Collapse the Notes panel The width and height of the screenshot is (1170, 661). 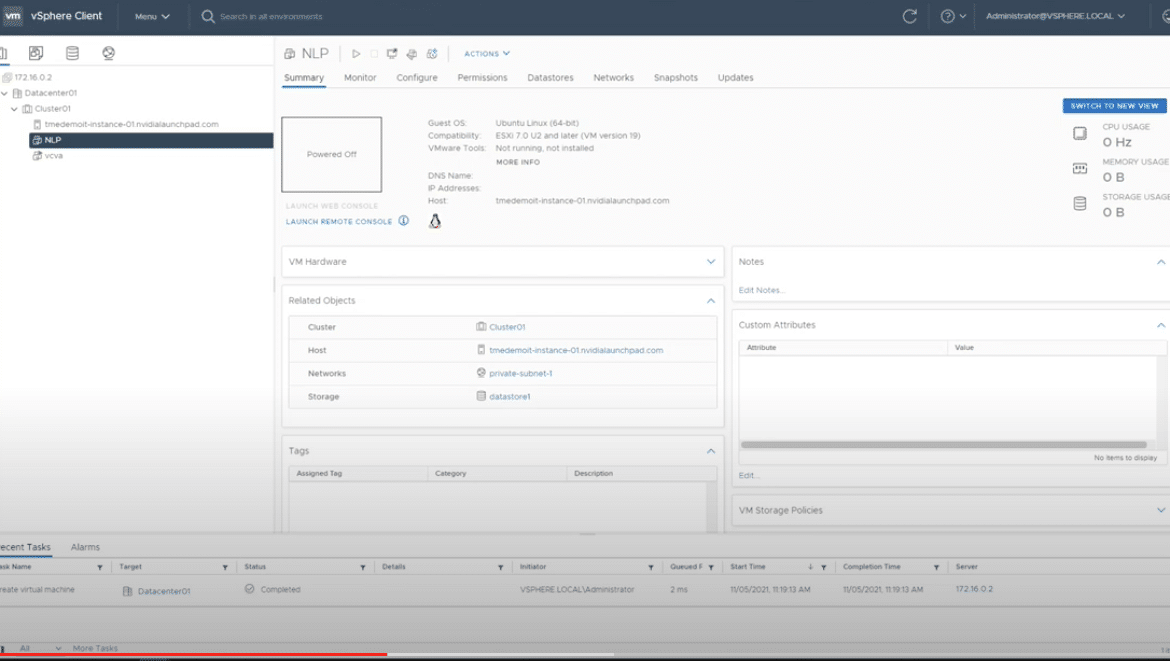(1161, 262)
